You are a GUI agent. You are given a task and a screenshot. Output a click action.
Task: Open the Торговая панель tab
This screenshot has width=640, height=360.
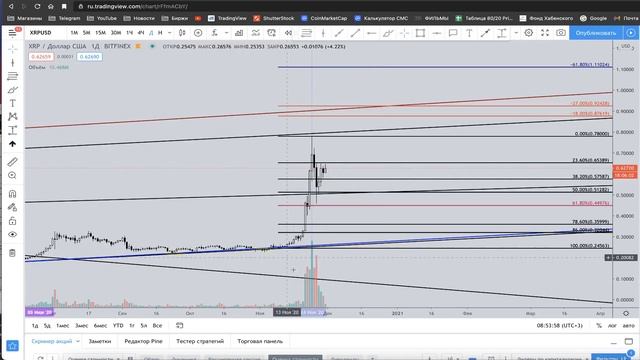point(260,341)
